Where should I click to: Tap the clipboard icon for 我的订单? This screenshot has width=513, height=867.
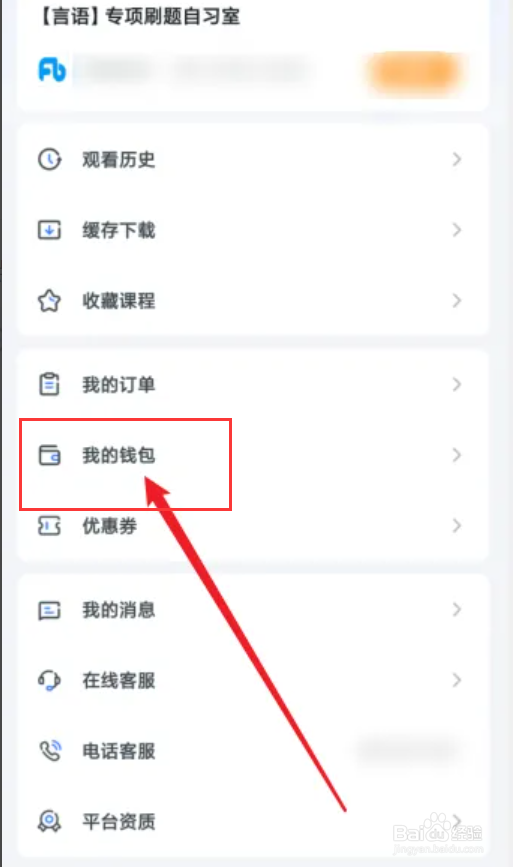point(49,384)
